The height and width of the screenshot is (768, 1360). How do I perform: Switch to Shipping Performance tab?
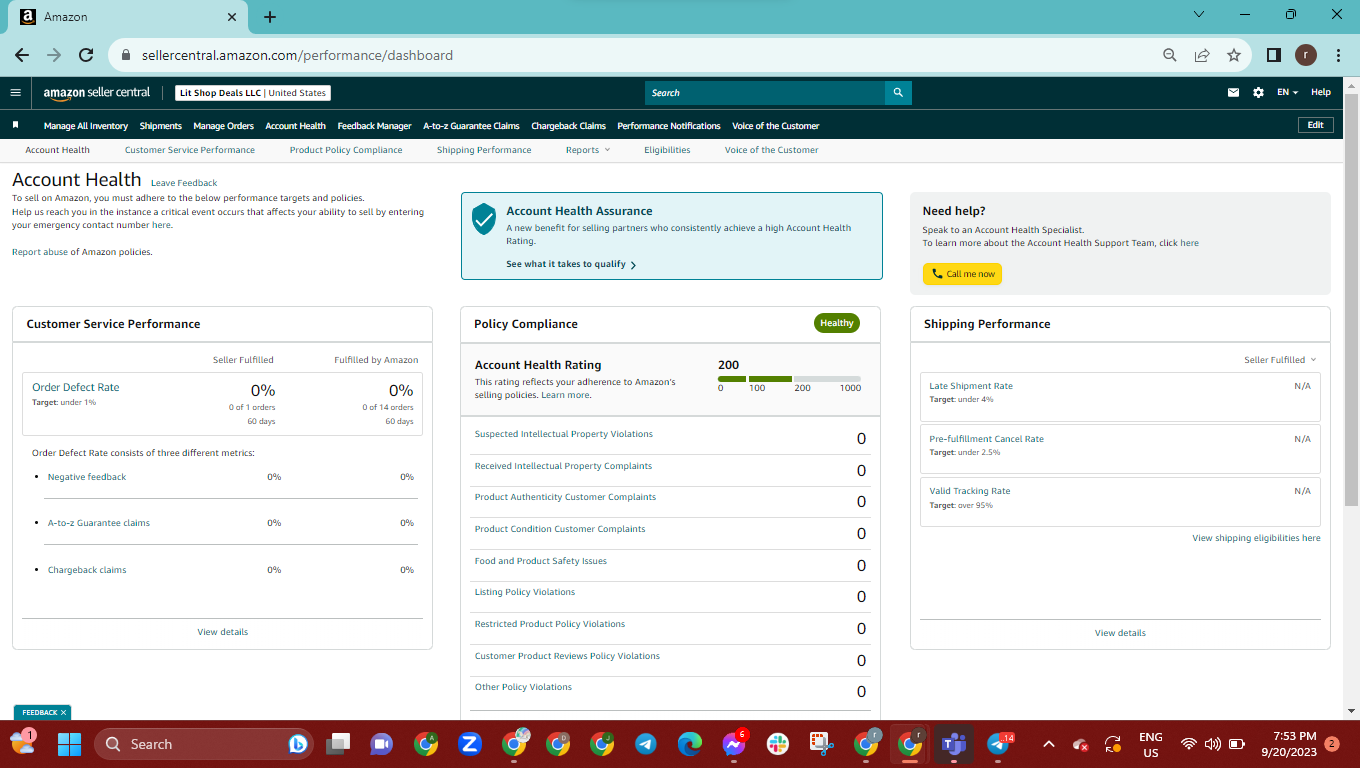484,150
